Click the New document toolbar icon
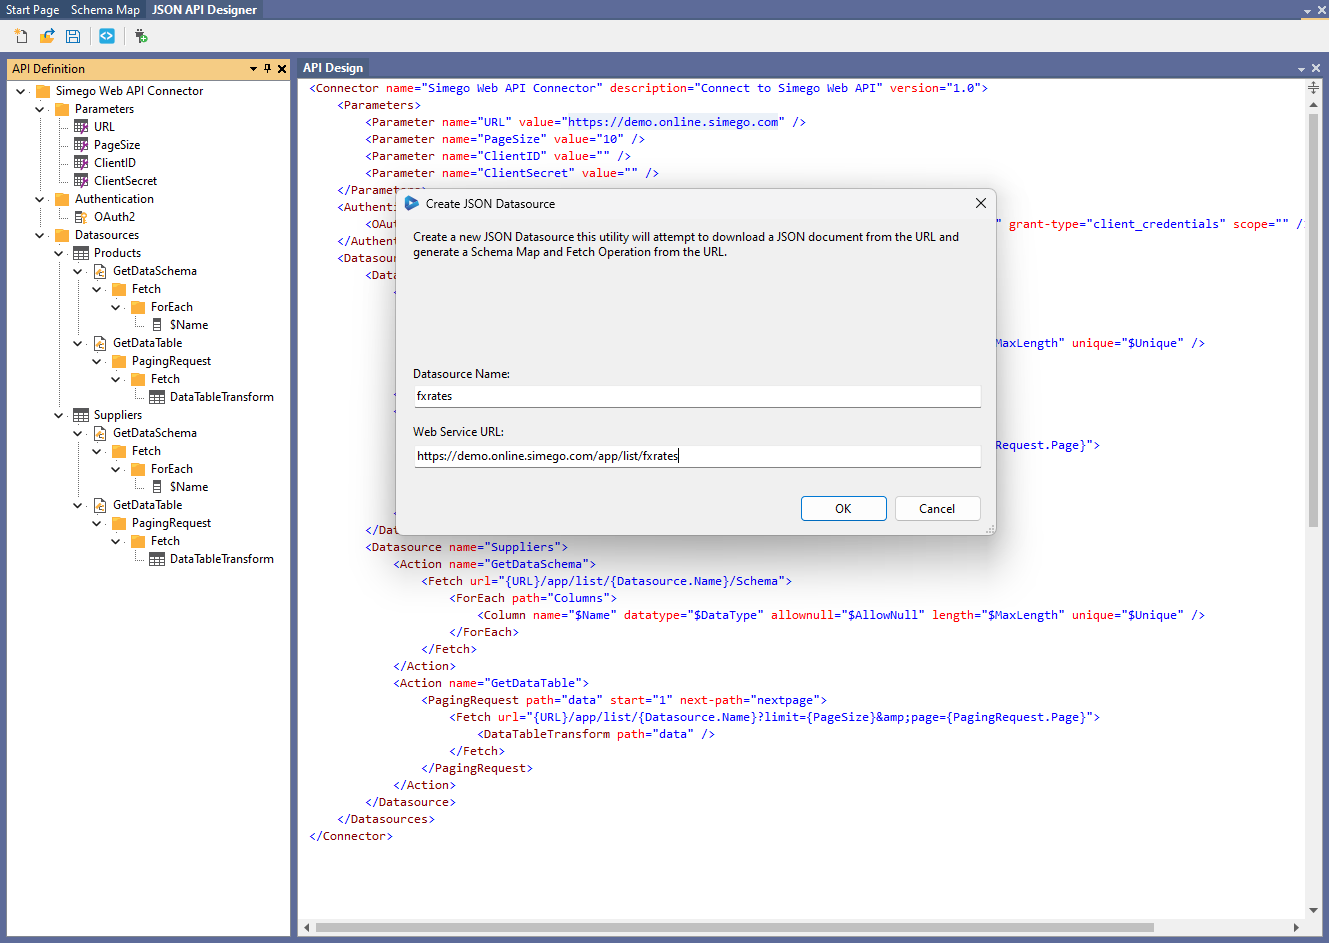This screenshot has height=943, width=1329. (x=21, y=36)
